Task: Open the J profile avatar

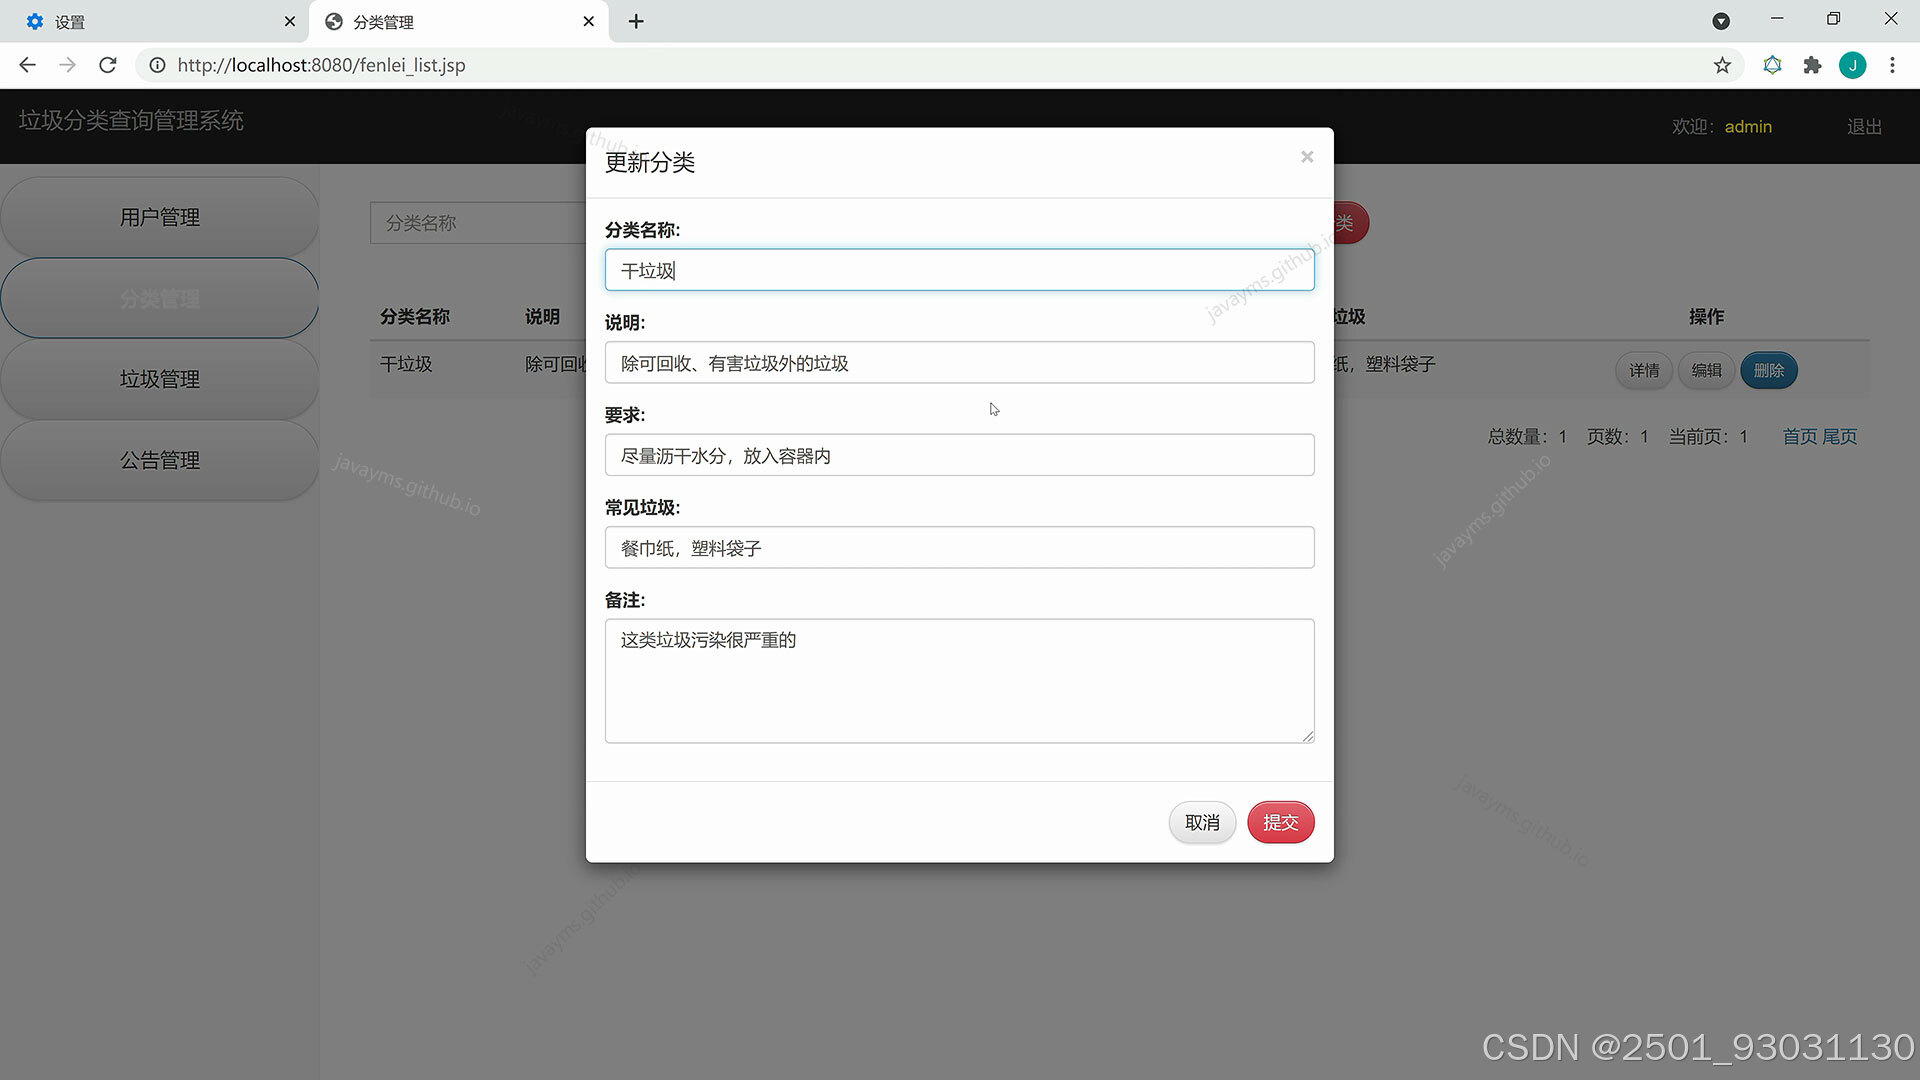Action: [1852, 65]
